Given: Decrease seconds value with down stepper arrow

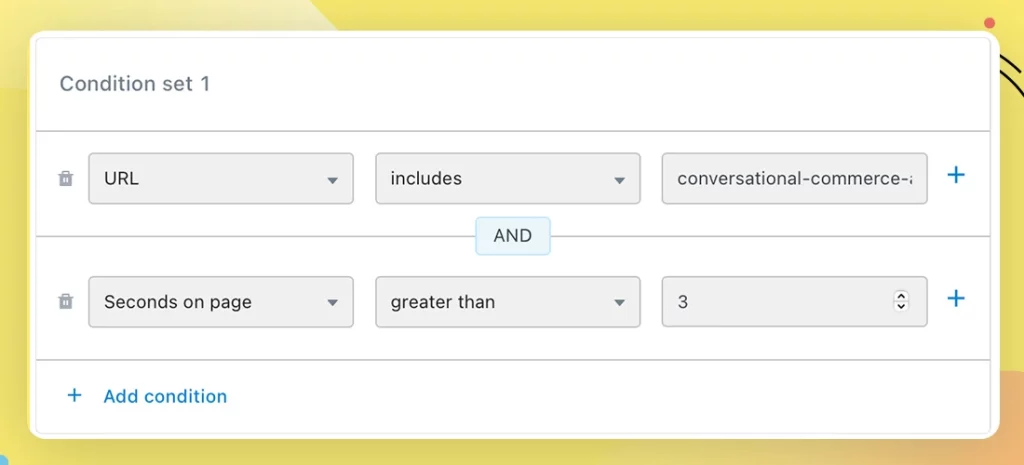Looking at the screenshot, I should pos(901,306).
